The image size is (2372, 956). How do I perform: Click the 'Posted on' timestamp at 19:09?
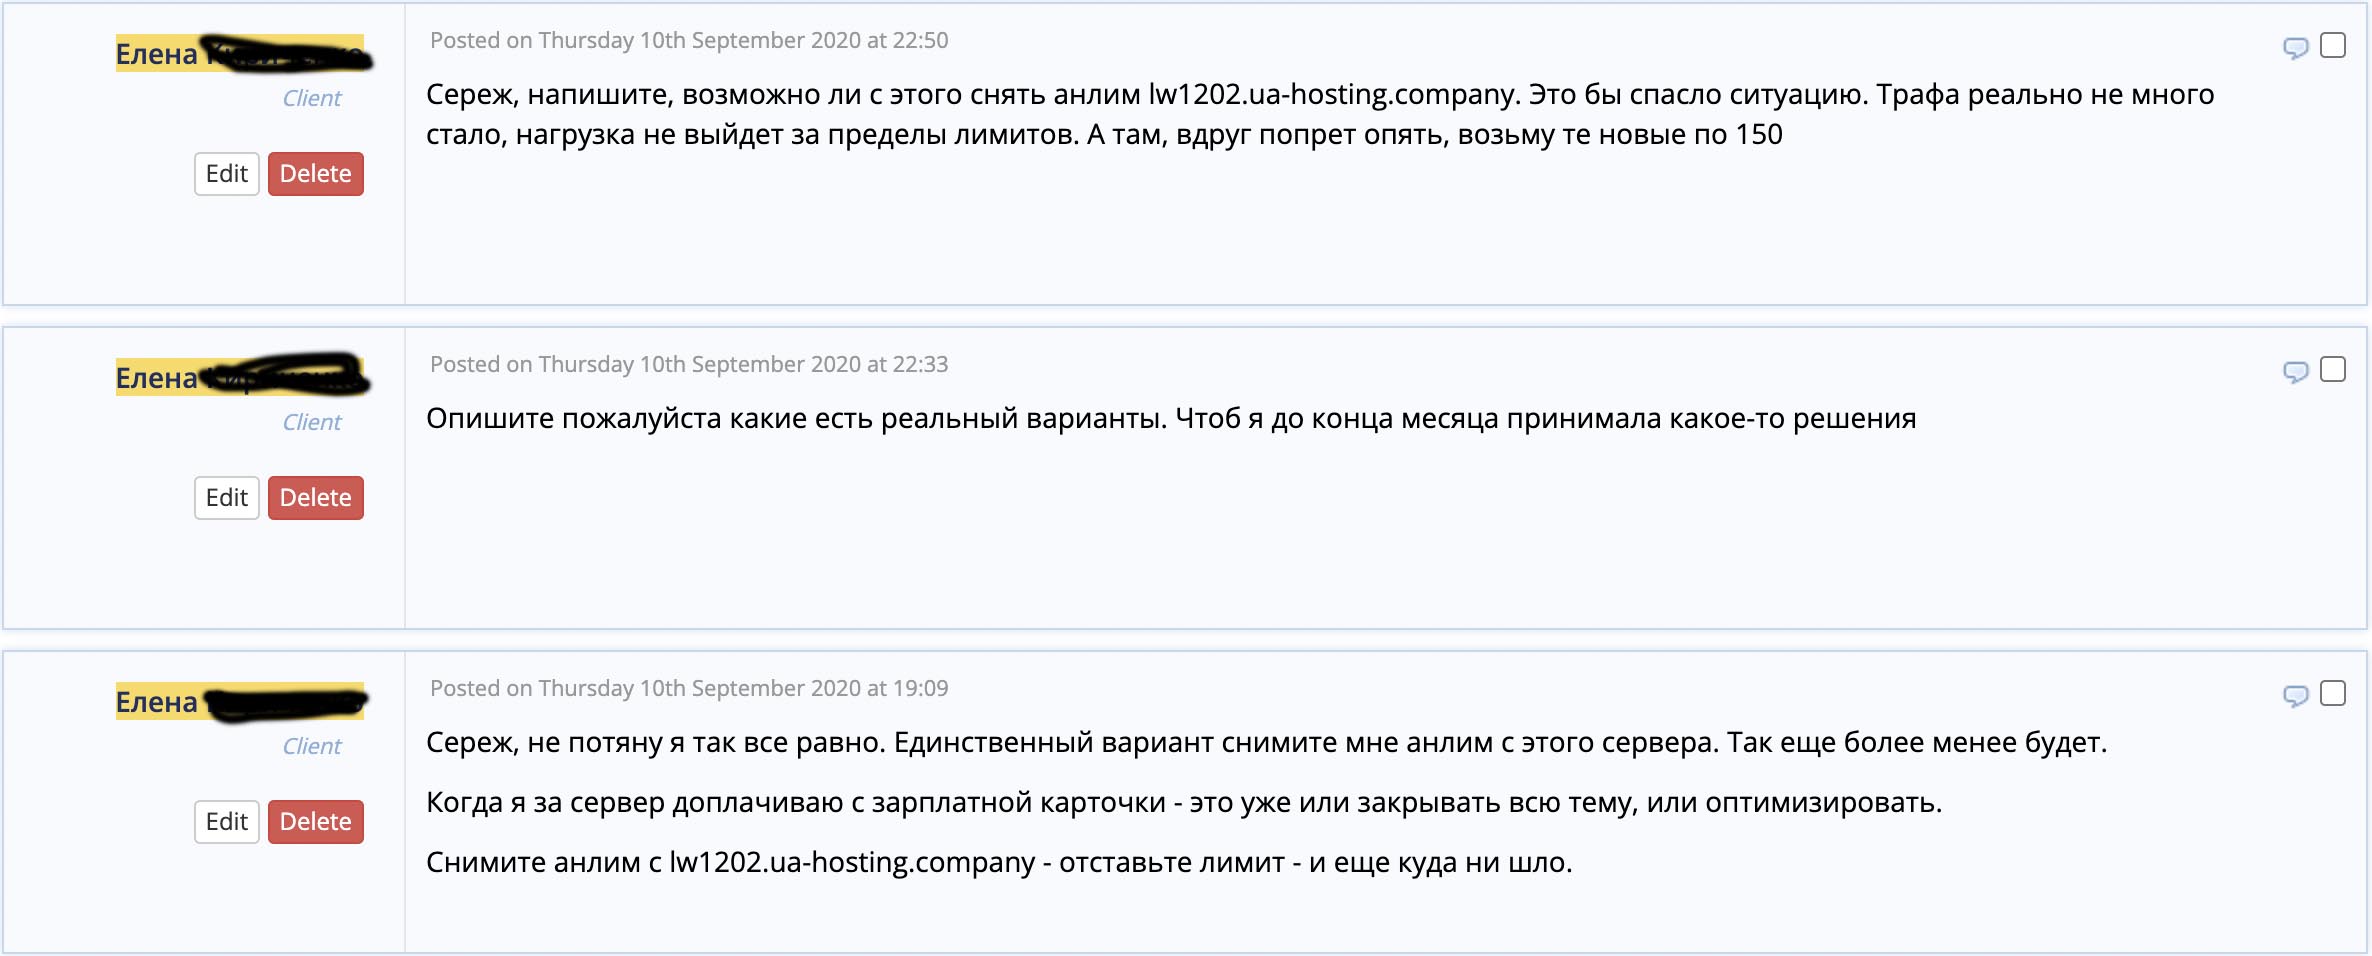(x=689, y=688)
